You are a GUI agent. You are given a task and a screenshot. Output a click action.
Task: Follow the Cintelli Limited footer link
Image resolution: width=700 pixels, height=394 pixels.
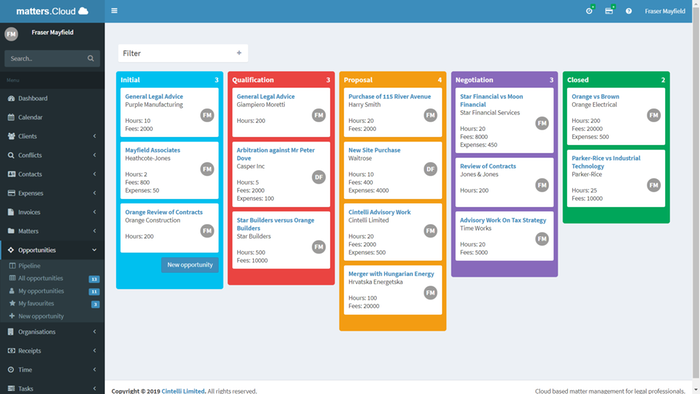(183, 391)
